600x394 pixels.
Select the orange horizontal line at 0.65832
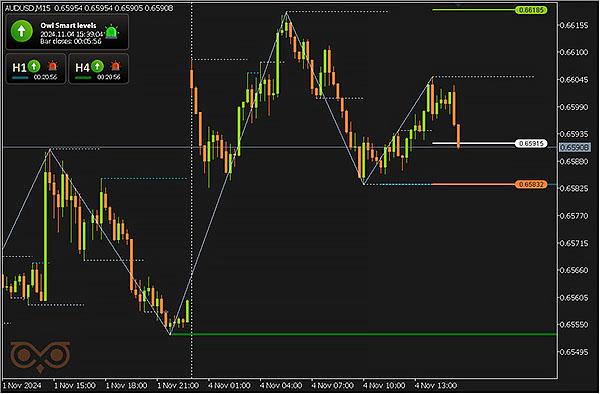[474, 184]
